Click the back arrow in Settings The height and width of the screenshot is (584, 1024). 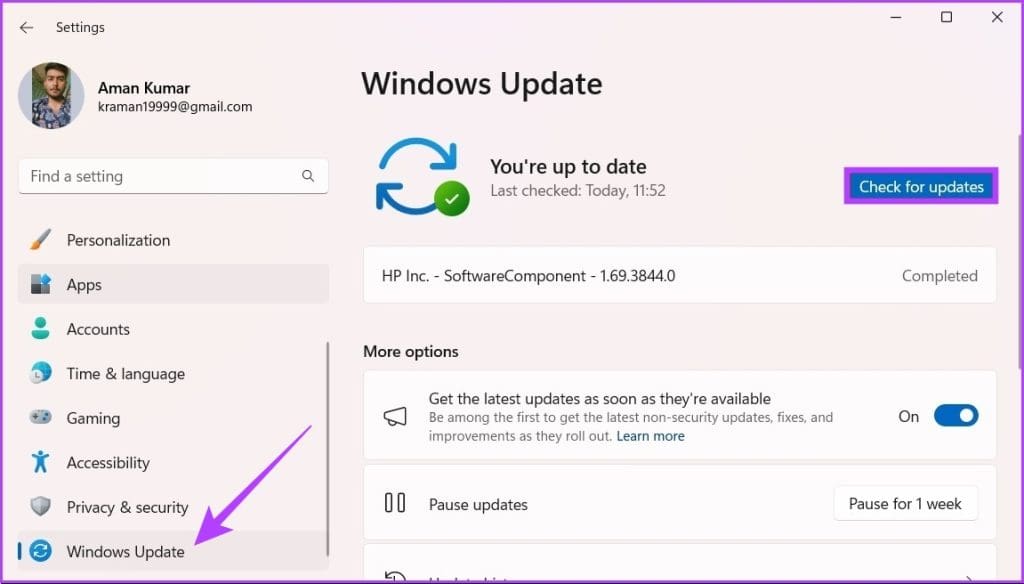(26, 27)
